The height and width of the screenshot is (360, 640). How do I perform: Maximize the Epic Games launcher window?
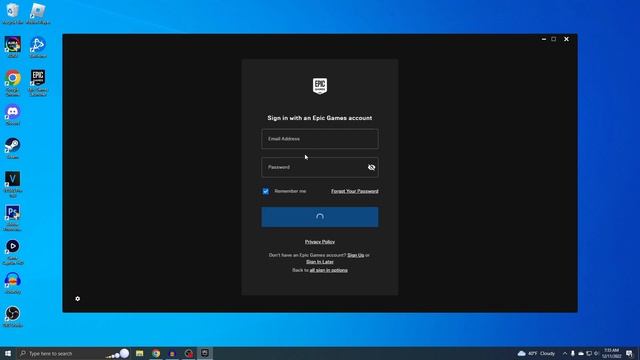tap(554, 39)
